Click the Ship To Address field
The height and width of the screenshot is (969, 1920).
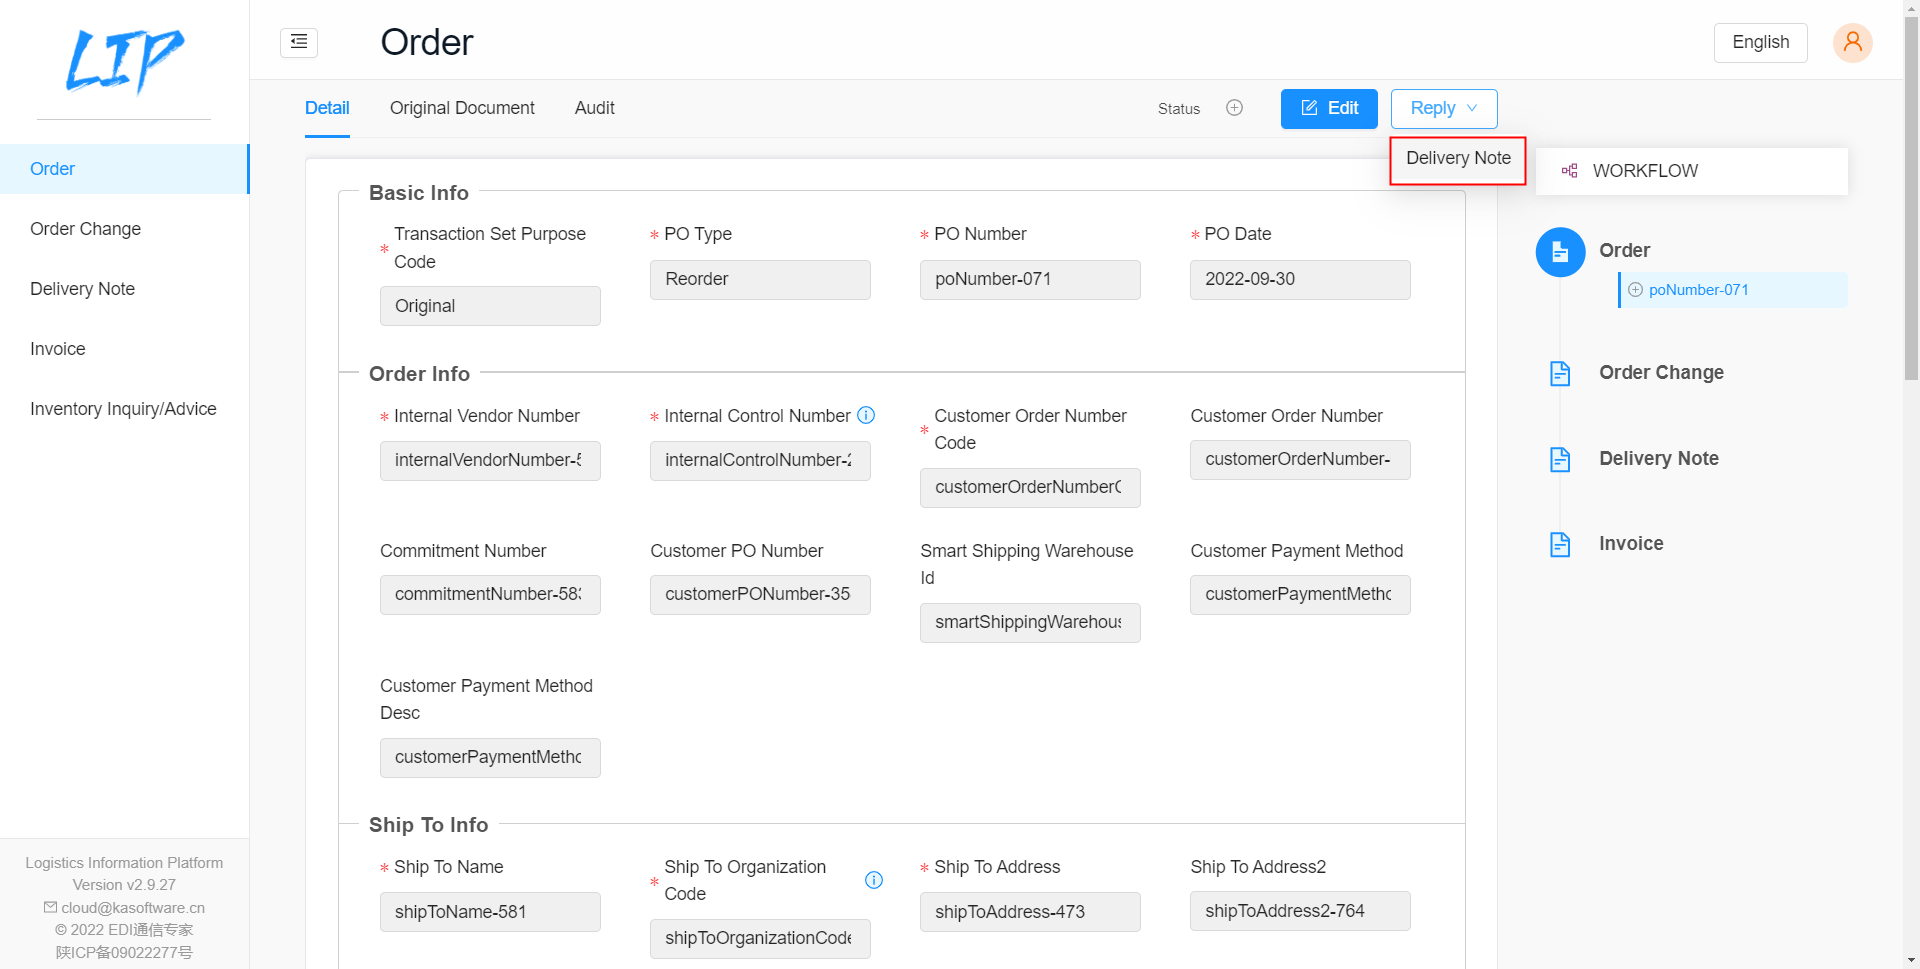1030,912
